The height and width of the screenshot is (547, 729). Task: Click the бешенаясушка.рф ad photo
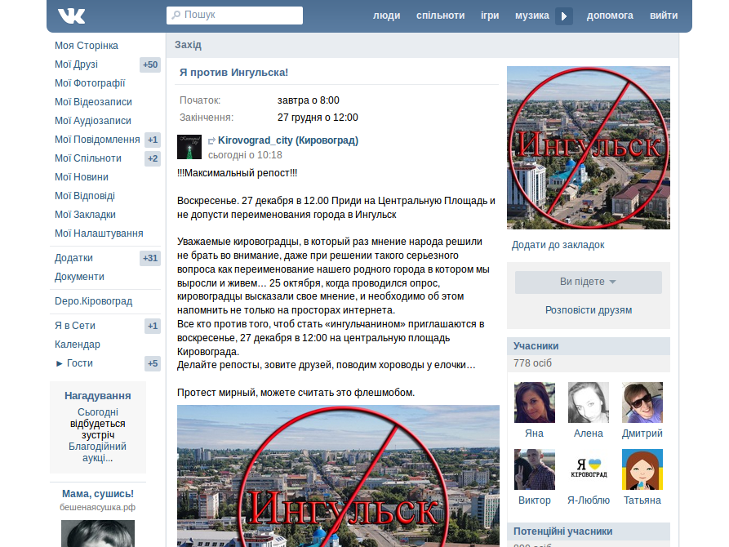98,533
